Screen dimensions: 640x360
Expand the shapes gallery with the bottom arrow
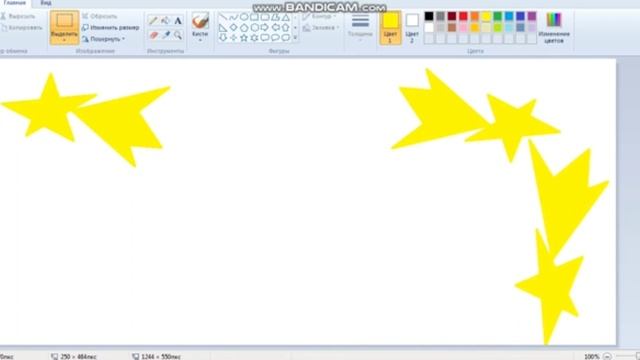(x=296, y=38)
